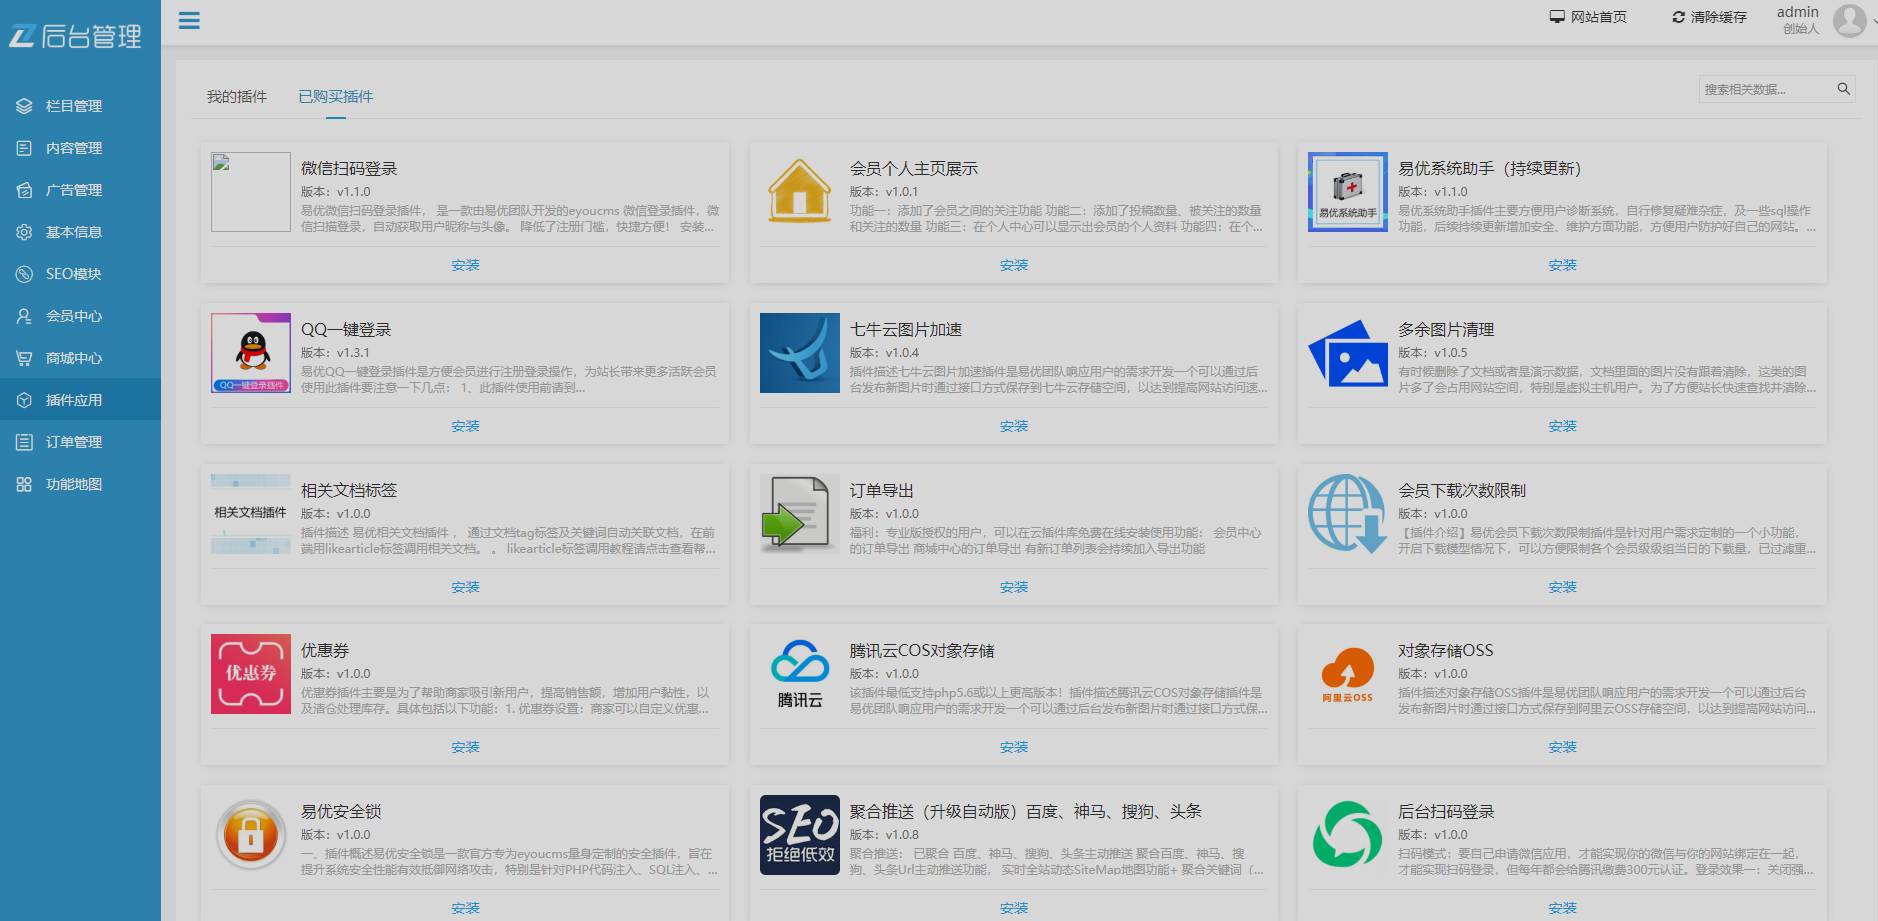Open the 广告管理 module

(x=73, y=189)
